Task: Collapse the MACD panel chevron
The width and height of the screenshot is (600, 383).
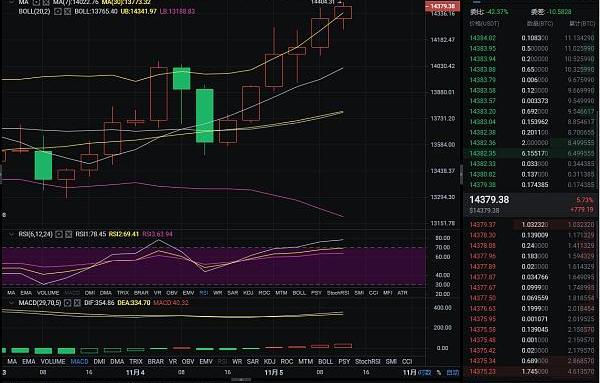Action: click(x=11, y=302)
